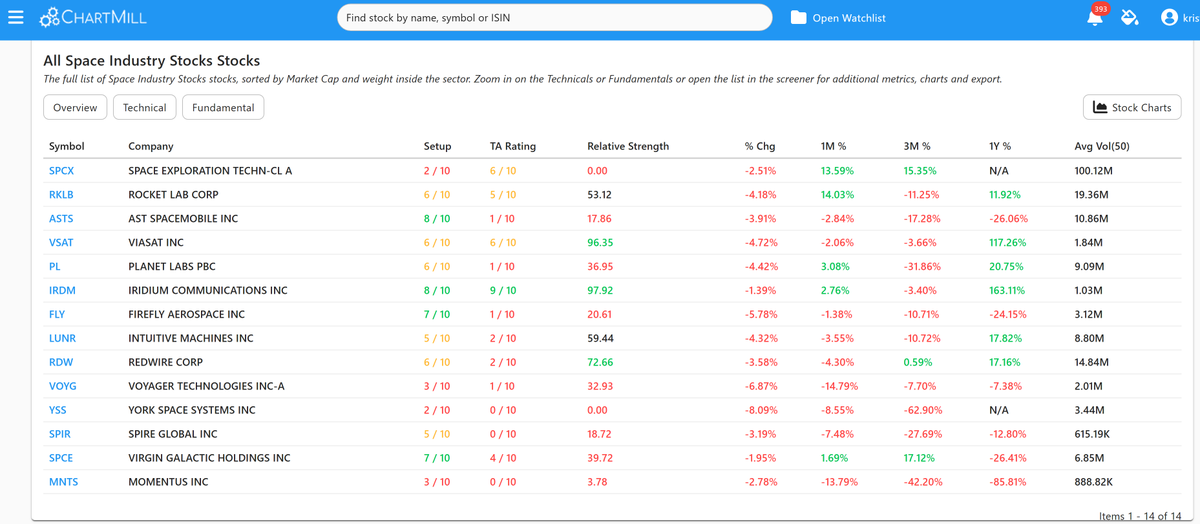The height and width of the screenshot is (524, 1200).
Task: Open the VOYG symbol link
Action: (x=63, y=387)
